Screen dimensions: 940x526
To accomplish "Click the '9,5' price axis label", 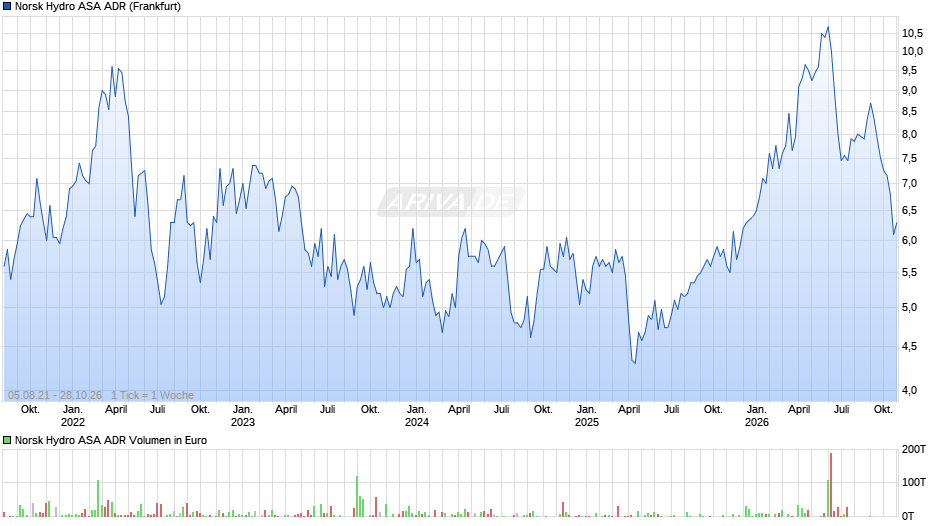I will pyautogui.click(x=909, y=71).
